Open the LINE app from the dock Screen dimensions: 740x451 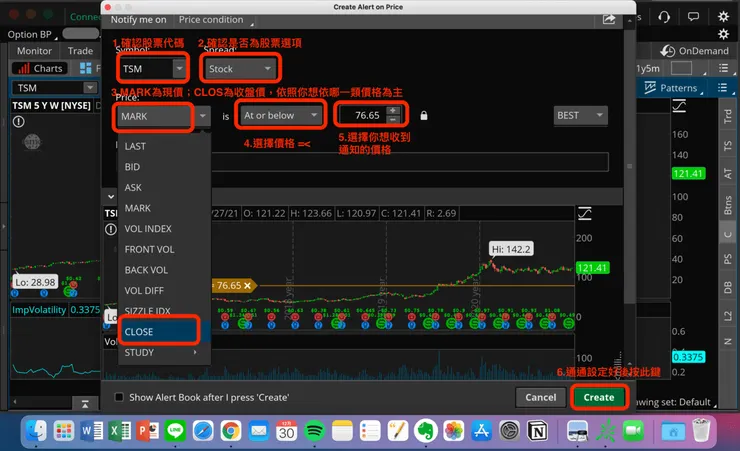click(x=175, y=431)
